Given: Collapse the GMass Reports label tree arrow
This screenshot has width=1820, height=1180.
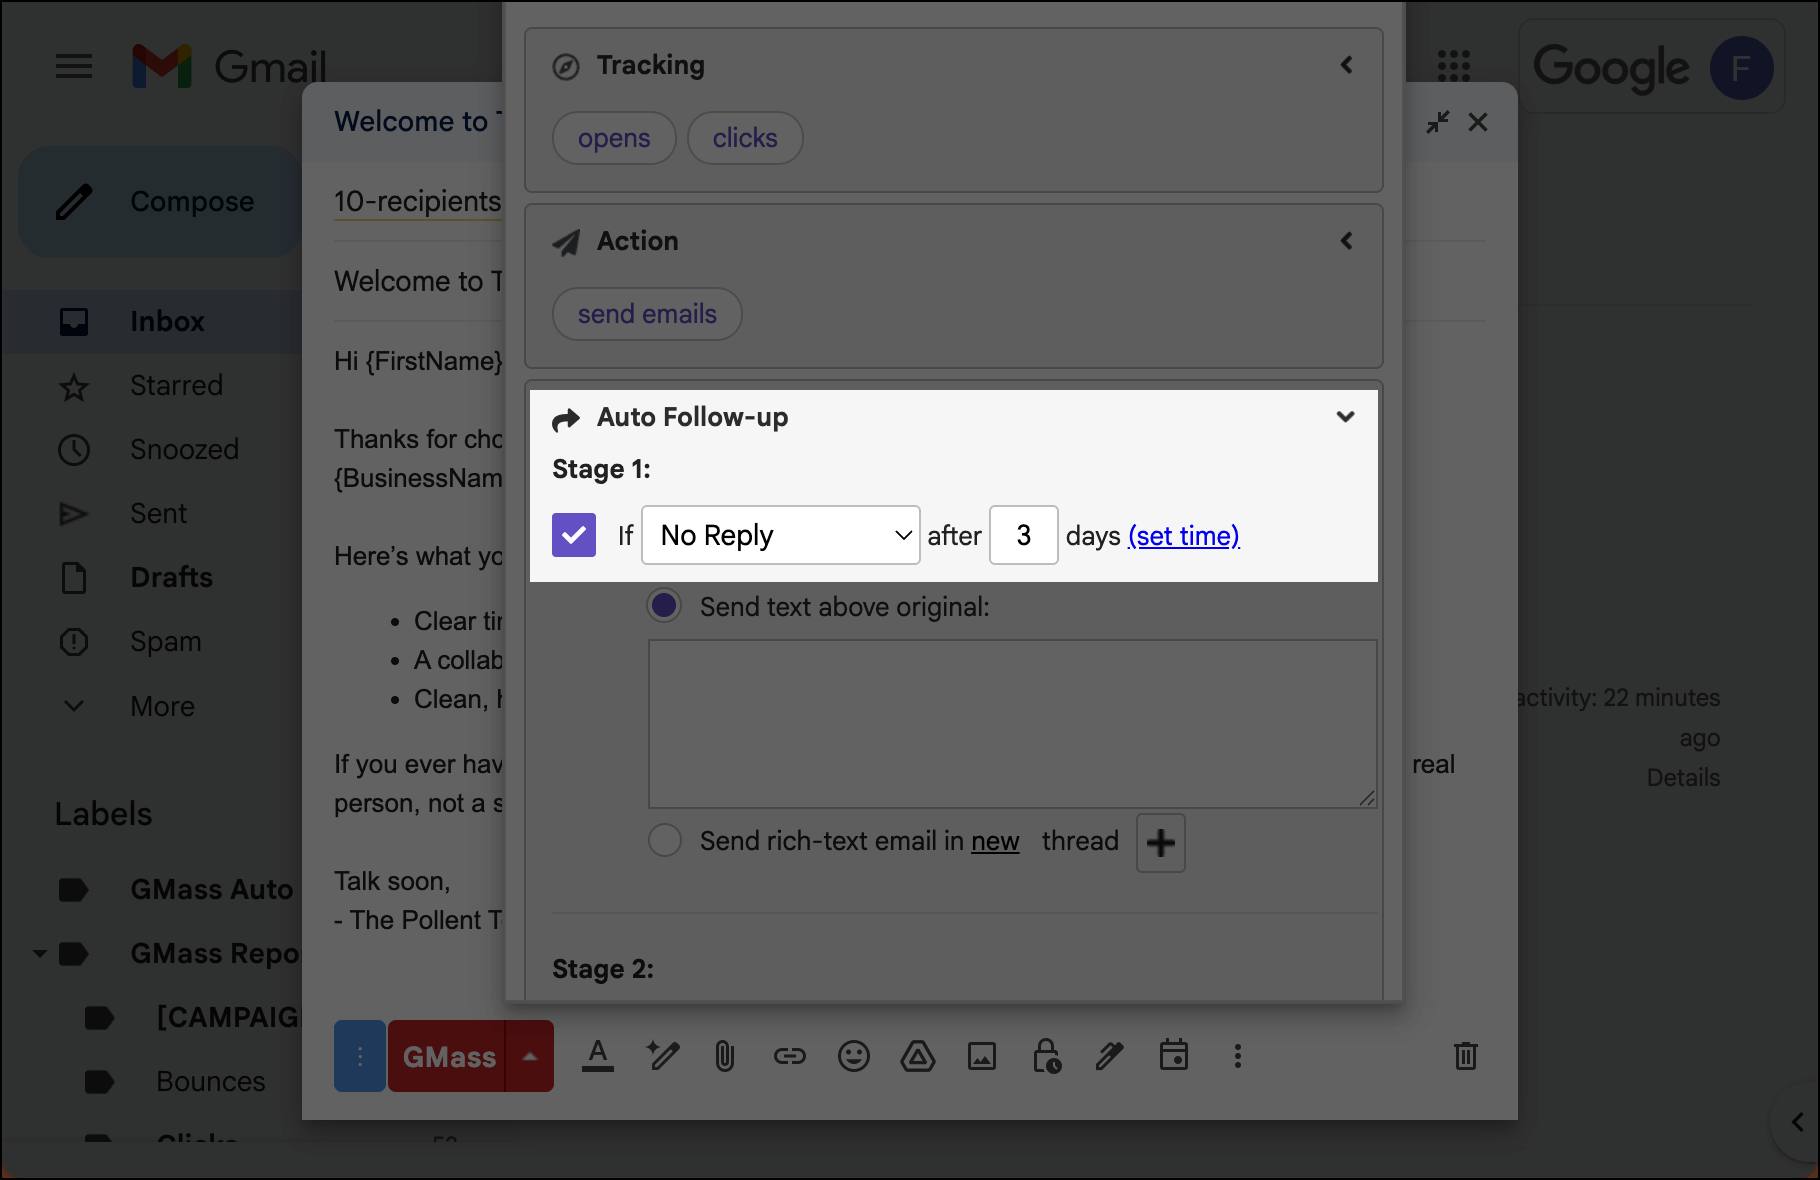Looking at the screenshot, I should point(40,954).
